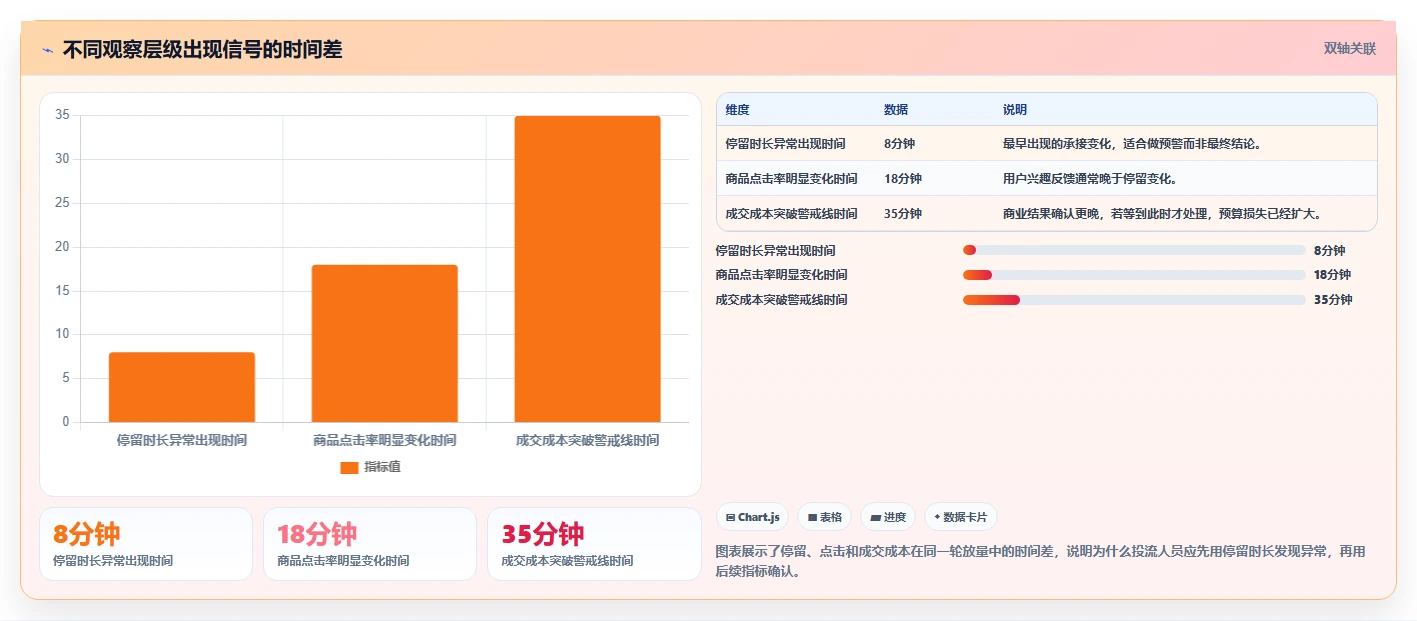Click the 表格 tag chip
The image size is (1417, 621).
coord(825,517)
